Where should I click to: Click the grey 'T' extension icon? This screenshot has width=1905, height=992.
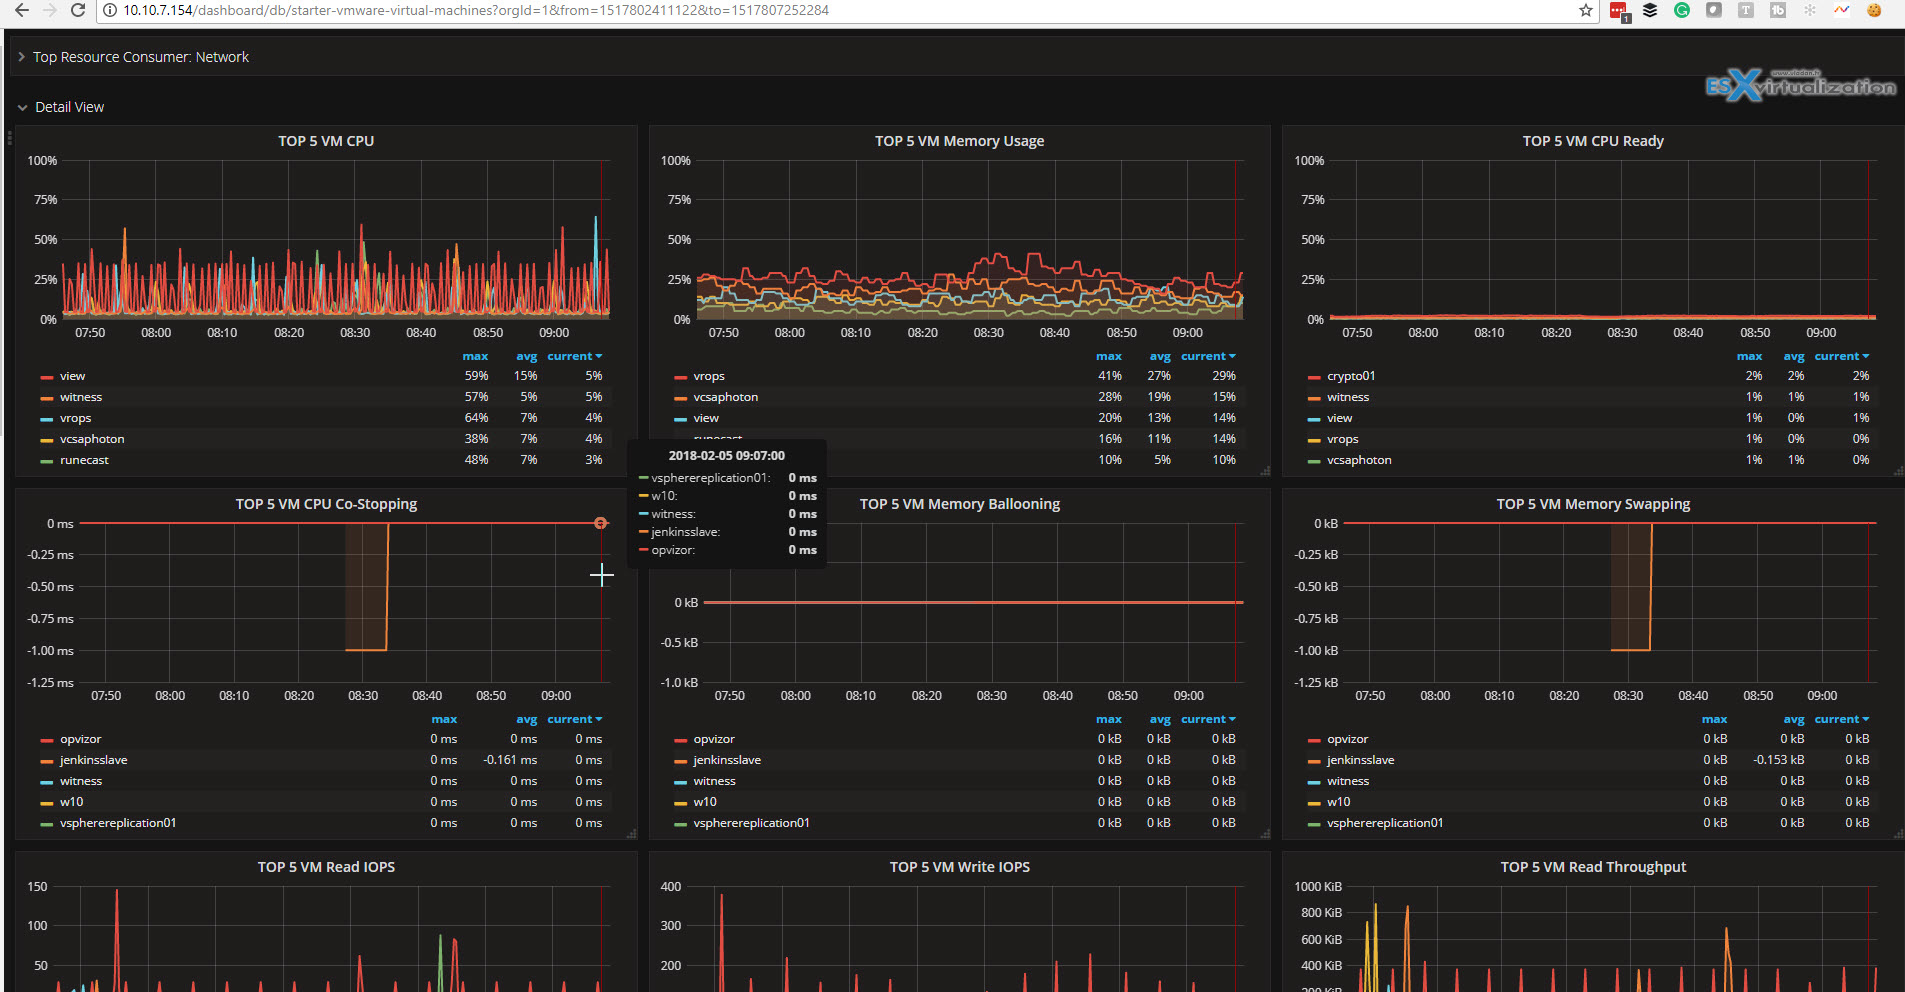click(1746, 10)
